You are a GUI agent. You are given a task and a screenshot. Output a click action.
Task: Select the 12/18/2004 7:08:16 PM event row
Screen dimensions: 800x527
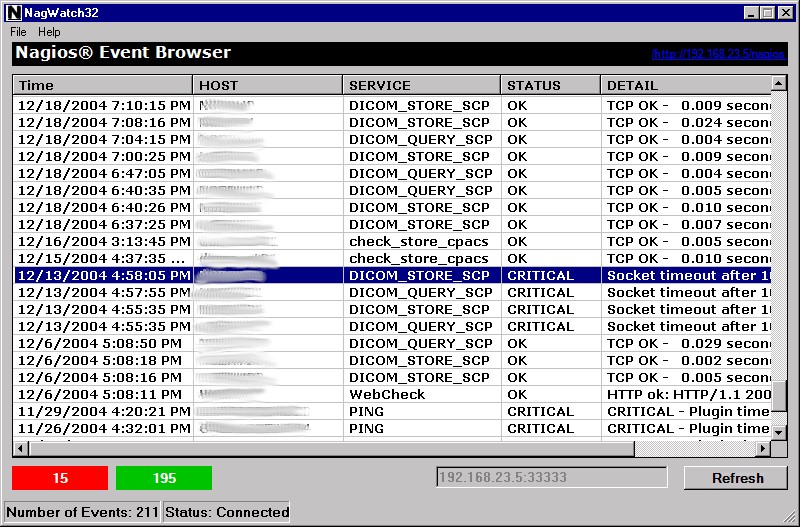coord(392,122)
